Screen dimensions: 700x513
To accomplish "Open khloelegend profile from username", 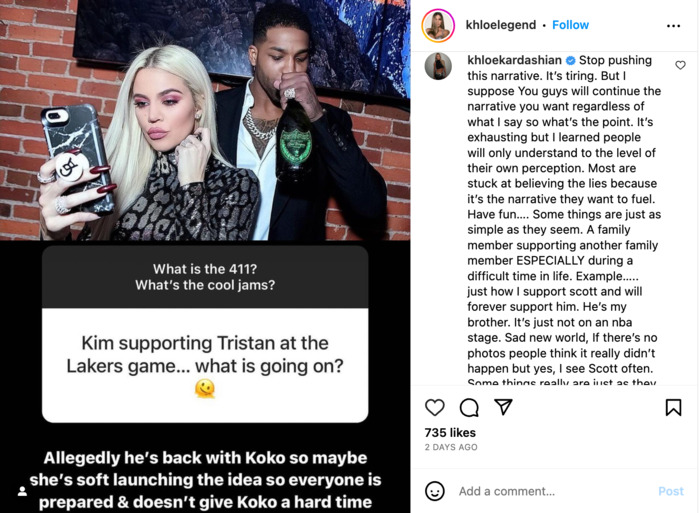I will pos(500,25).
